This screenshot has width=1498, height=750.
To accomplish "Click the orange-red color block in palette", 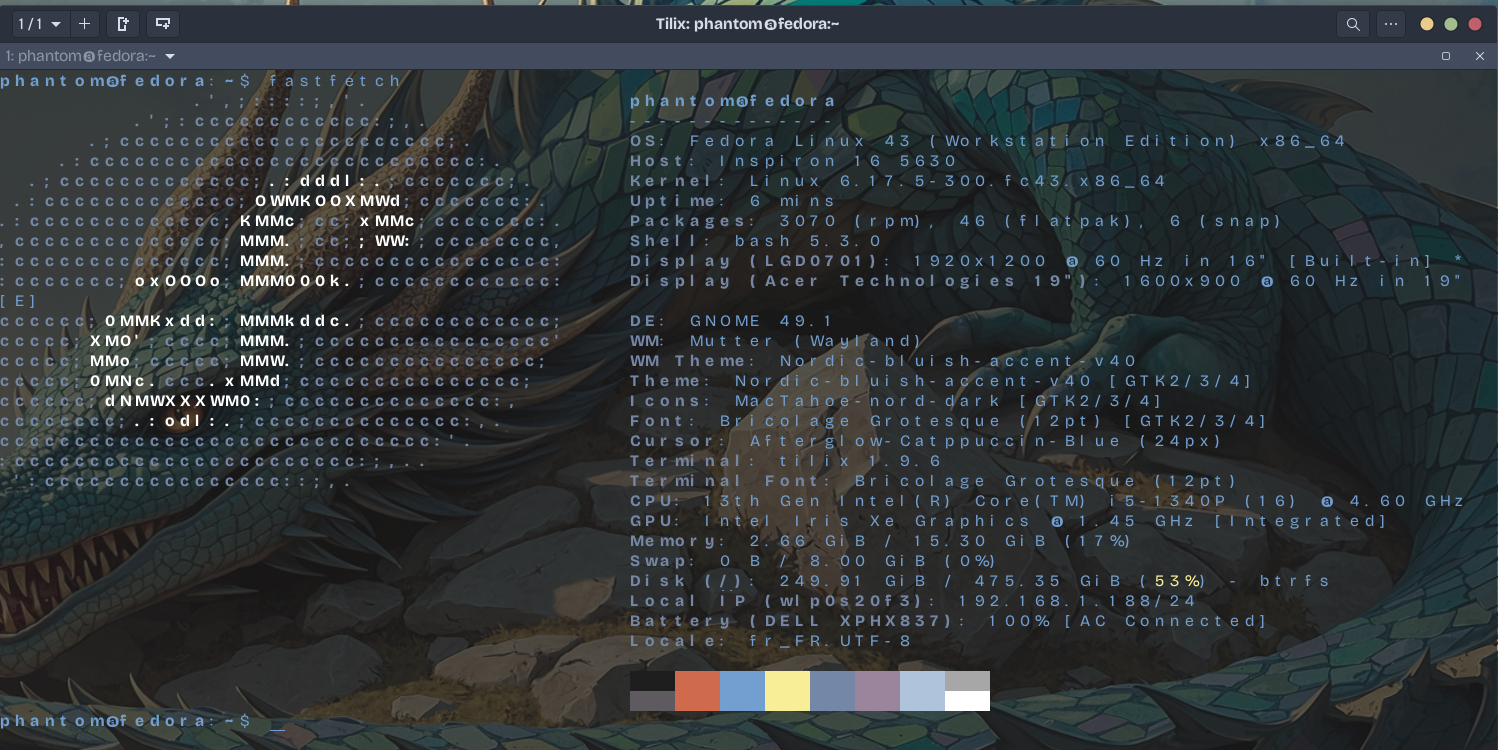I will point(697,691).
